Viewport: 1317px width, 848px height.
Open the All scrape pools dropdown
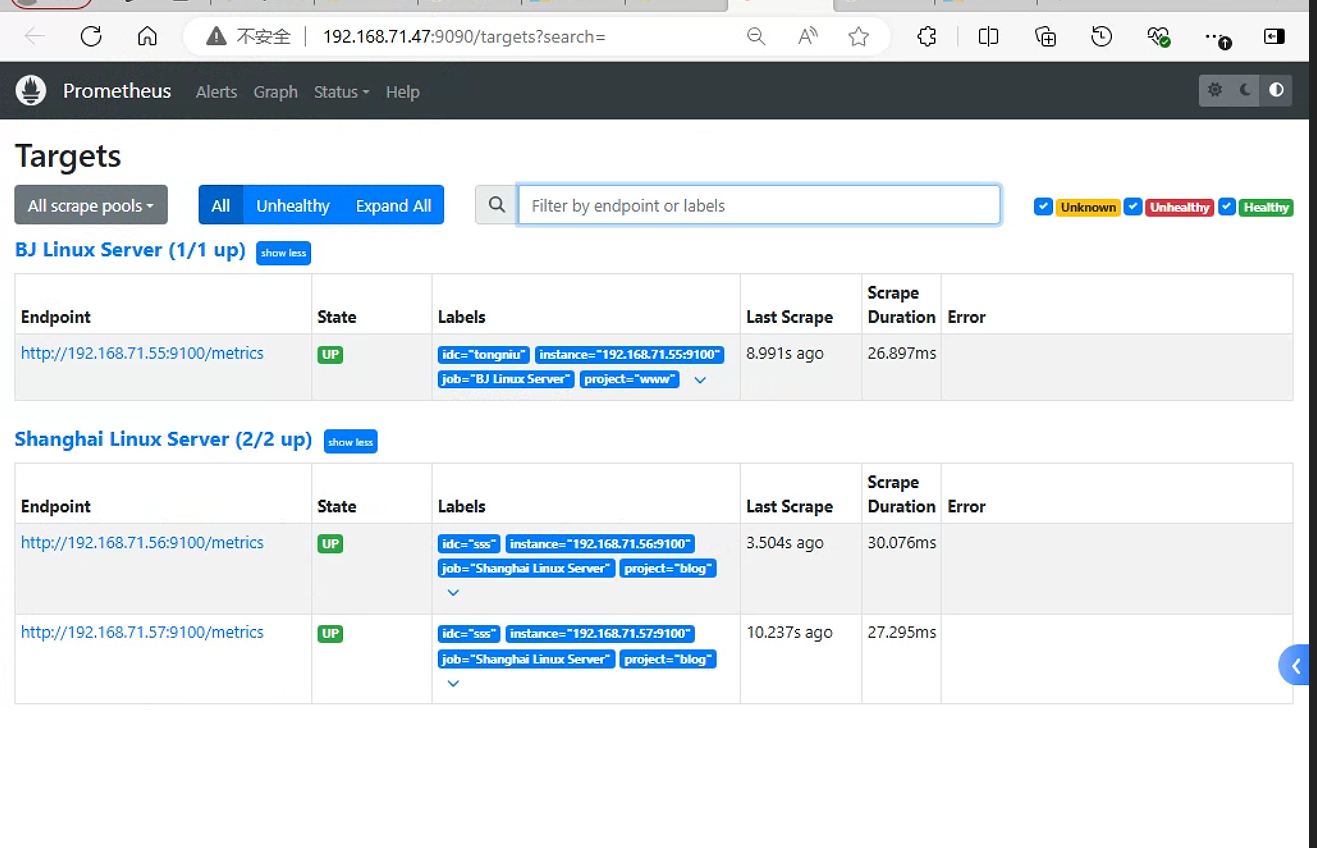91,205
